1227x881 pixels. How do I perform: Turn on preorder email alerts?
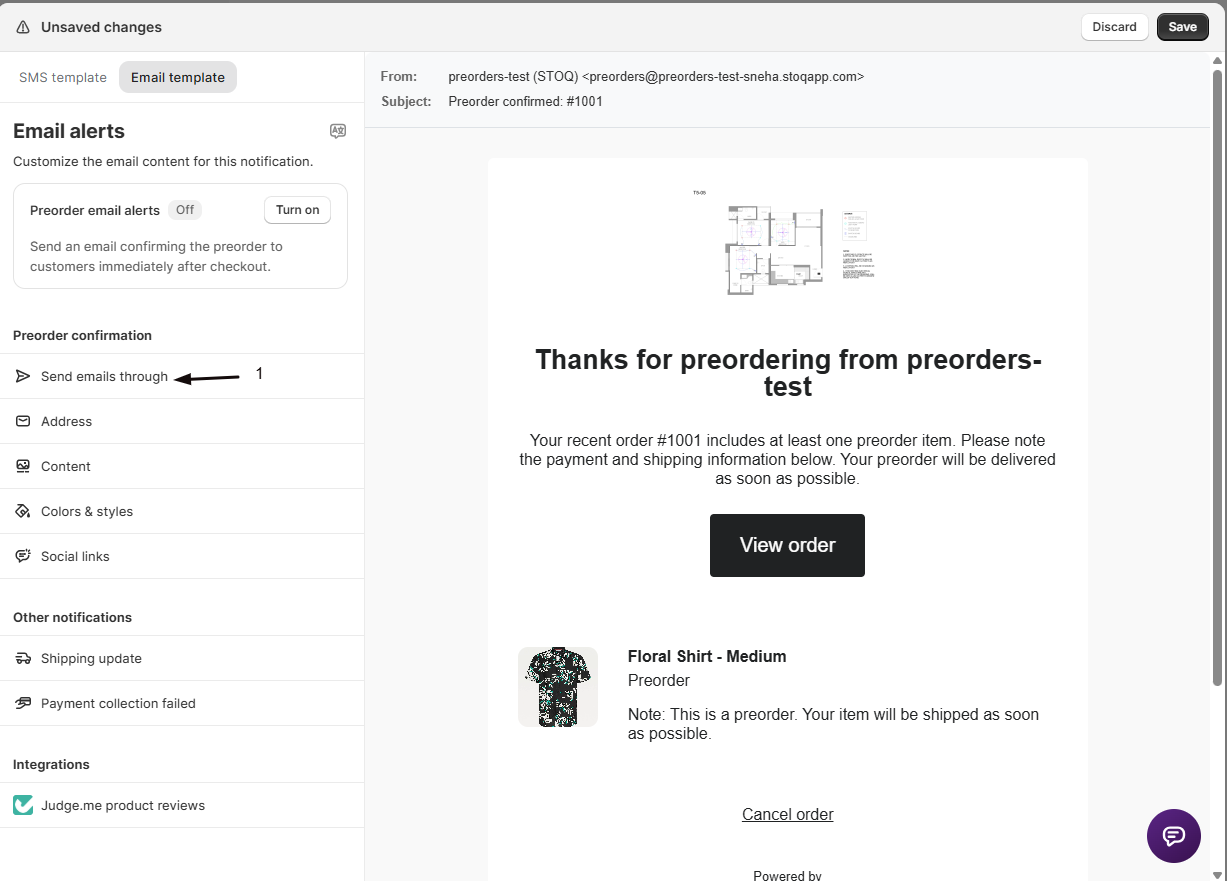pos(298,210)
